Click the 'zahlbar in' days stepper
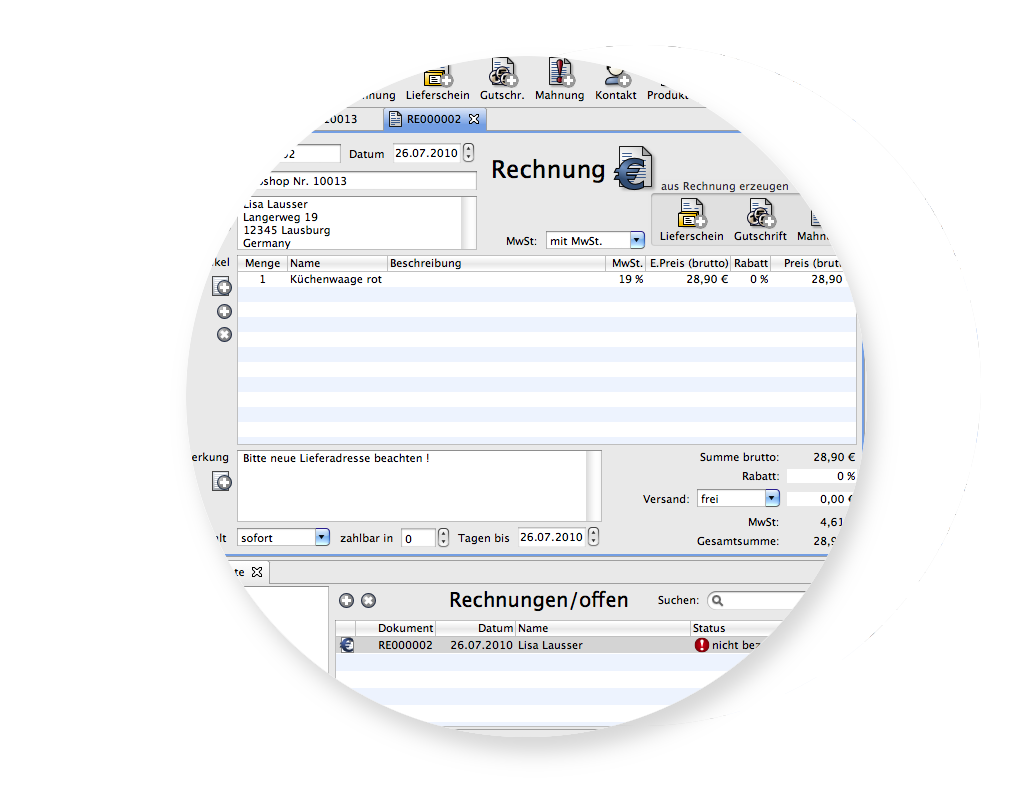 click(x=444, y=538)
